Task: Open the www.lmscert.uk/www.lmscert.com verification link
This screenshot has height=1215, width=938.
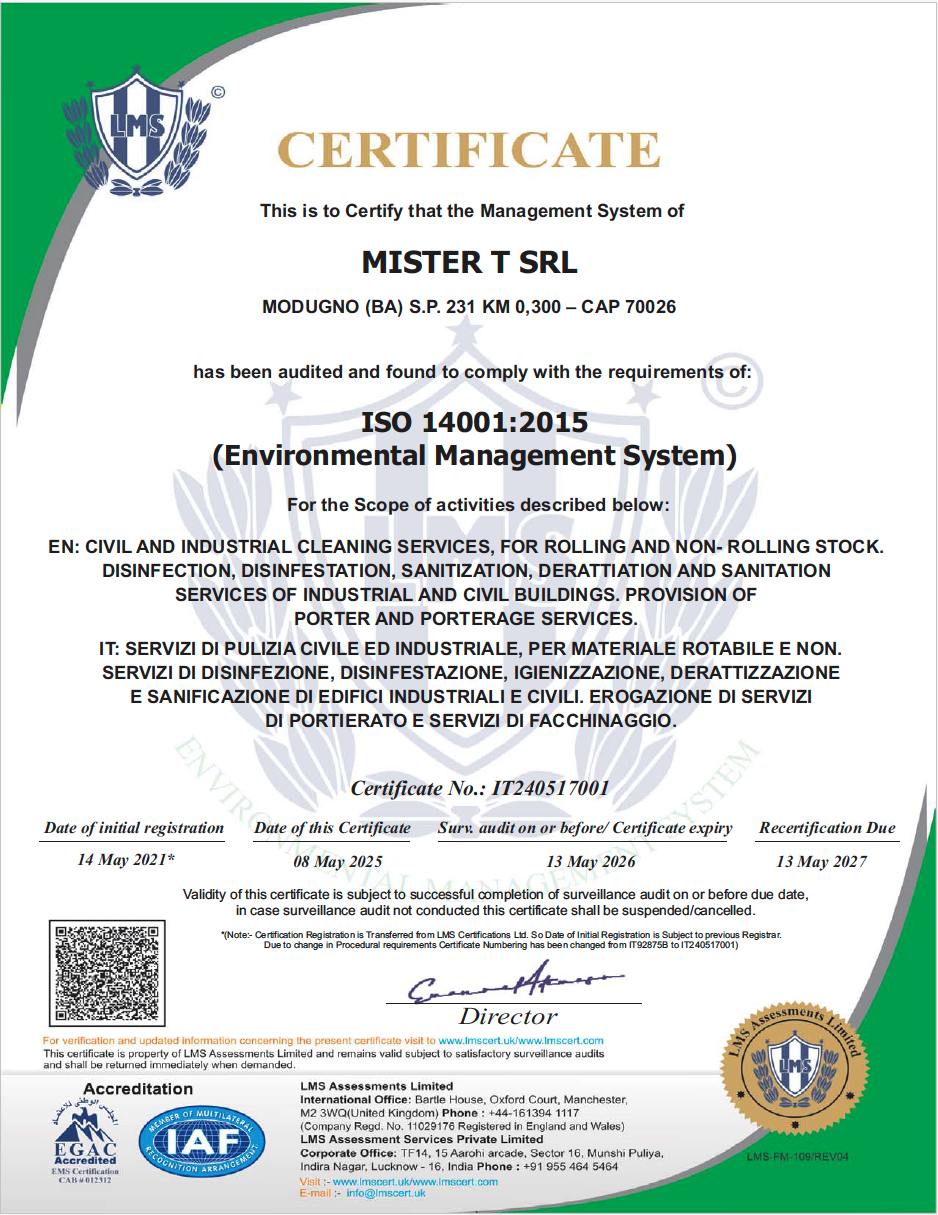Action: pyautogui.click(x=521, y=1041)
